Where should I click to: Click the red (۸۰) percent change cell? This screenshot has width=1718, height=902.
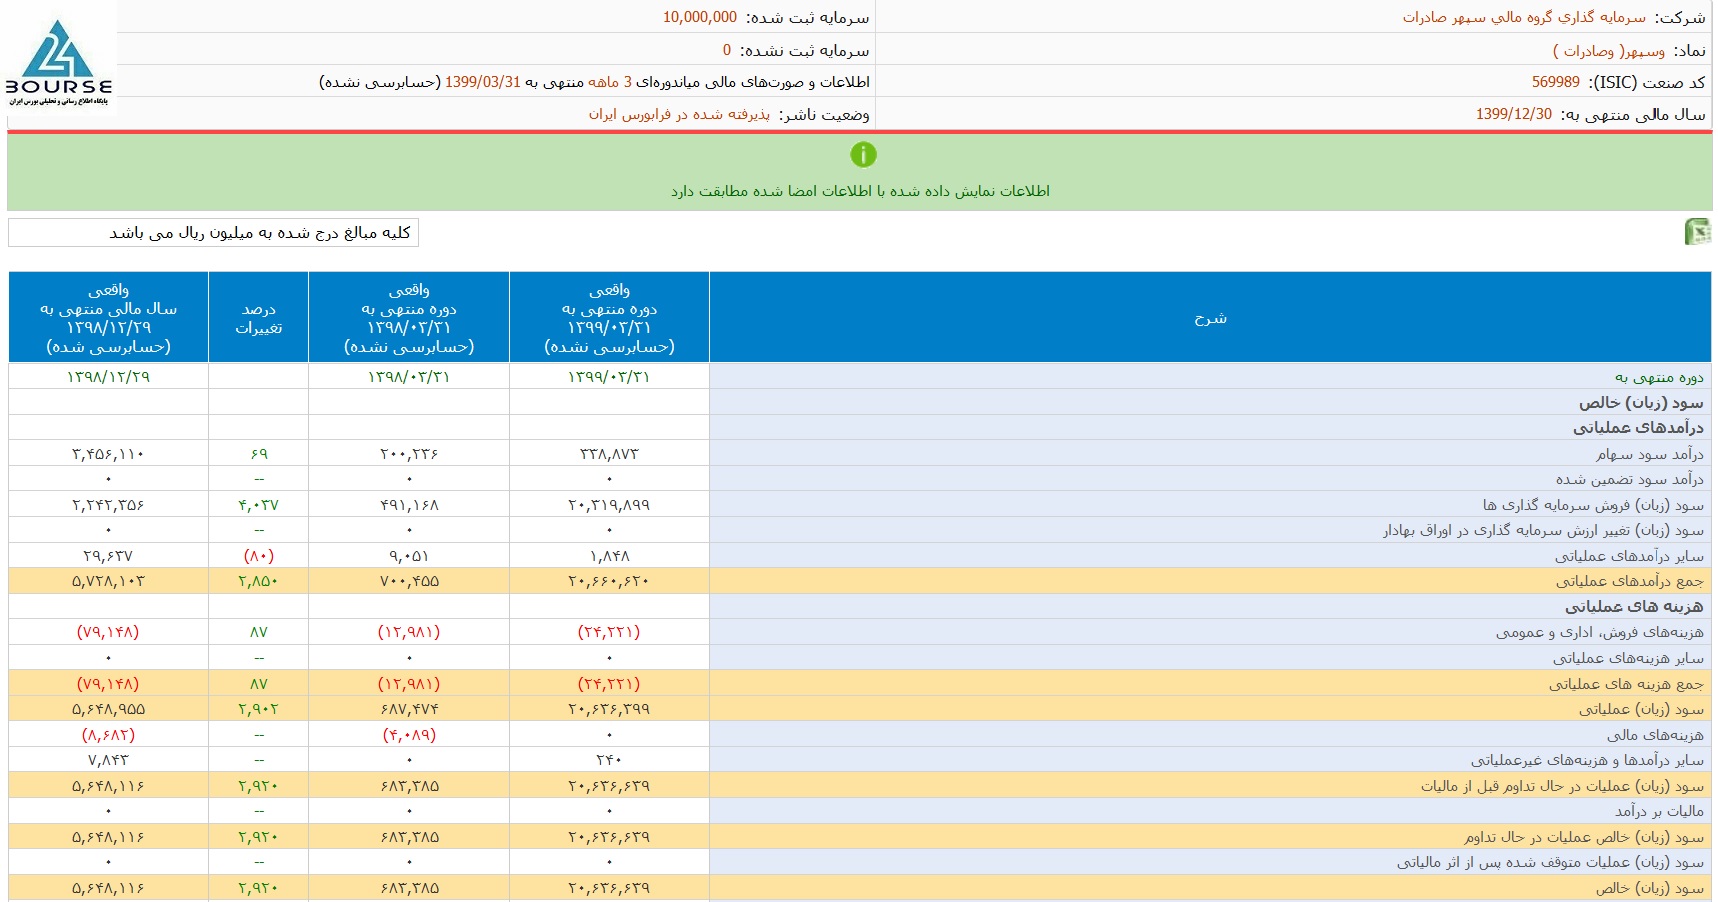(258, 556)
